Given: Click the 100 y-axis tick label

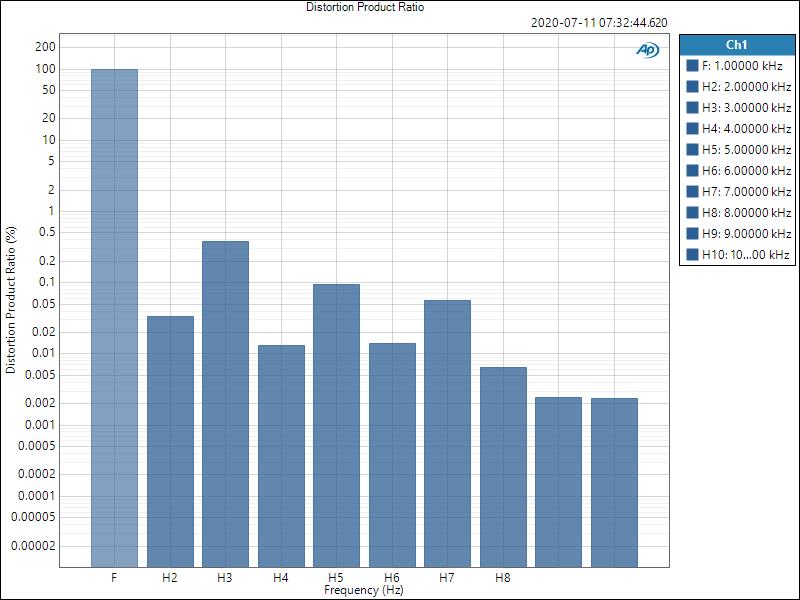Looking at the screenshot, I should pos(45,69).
